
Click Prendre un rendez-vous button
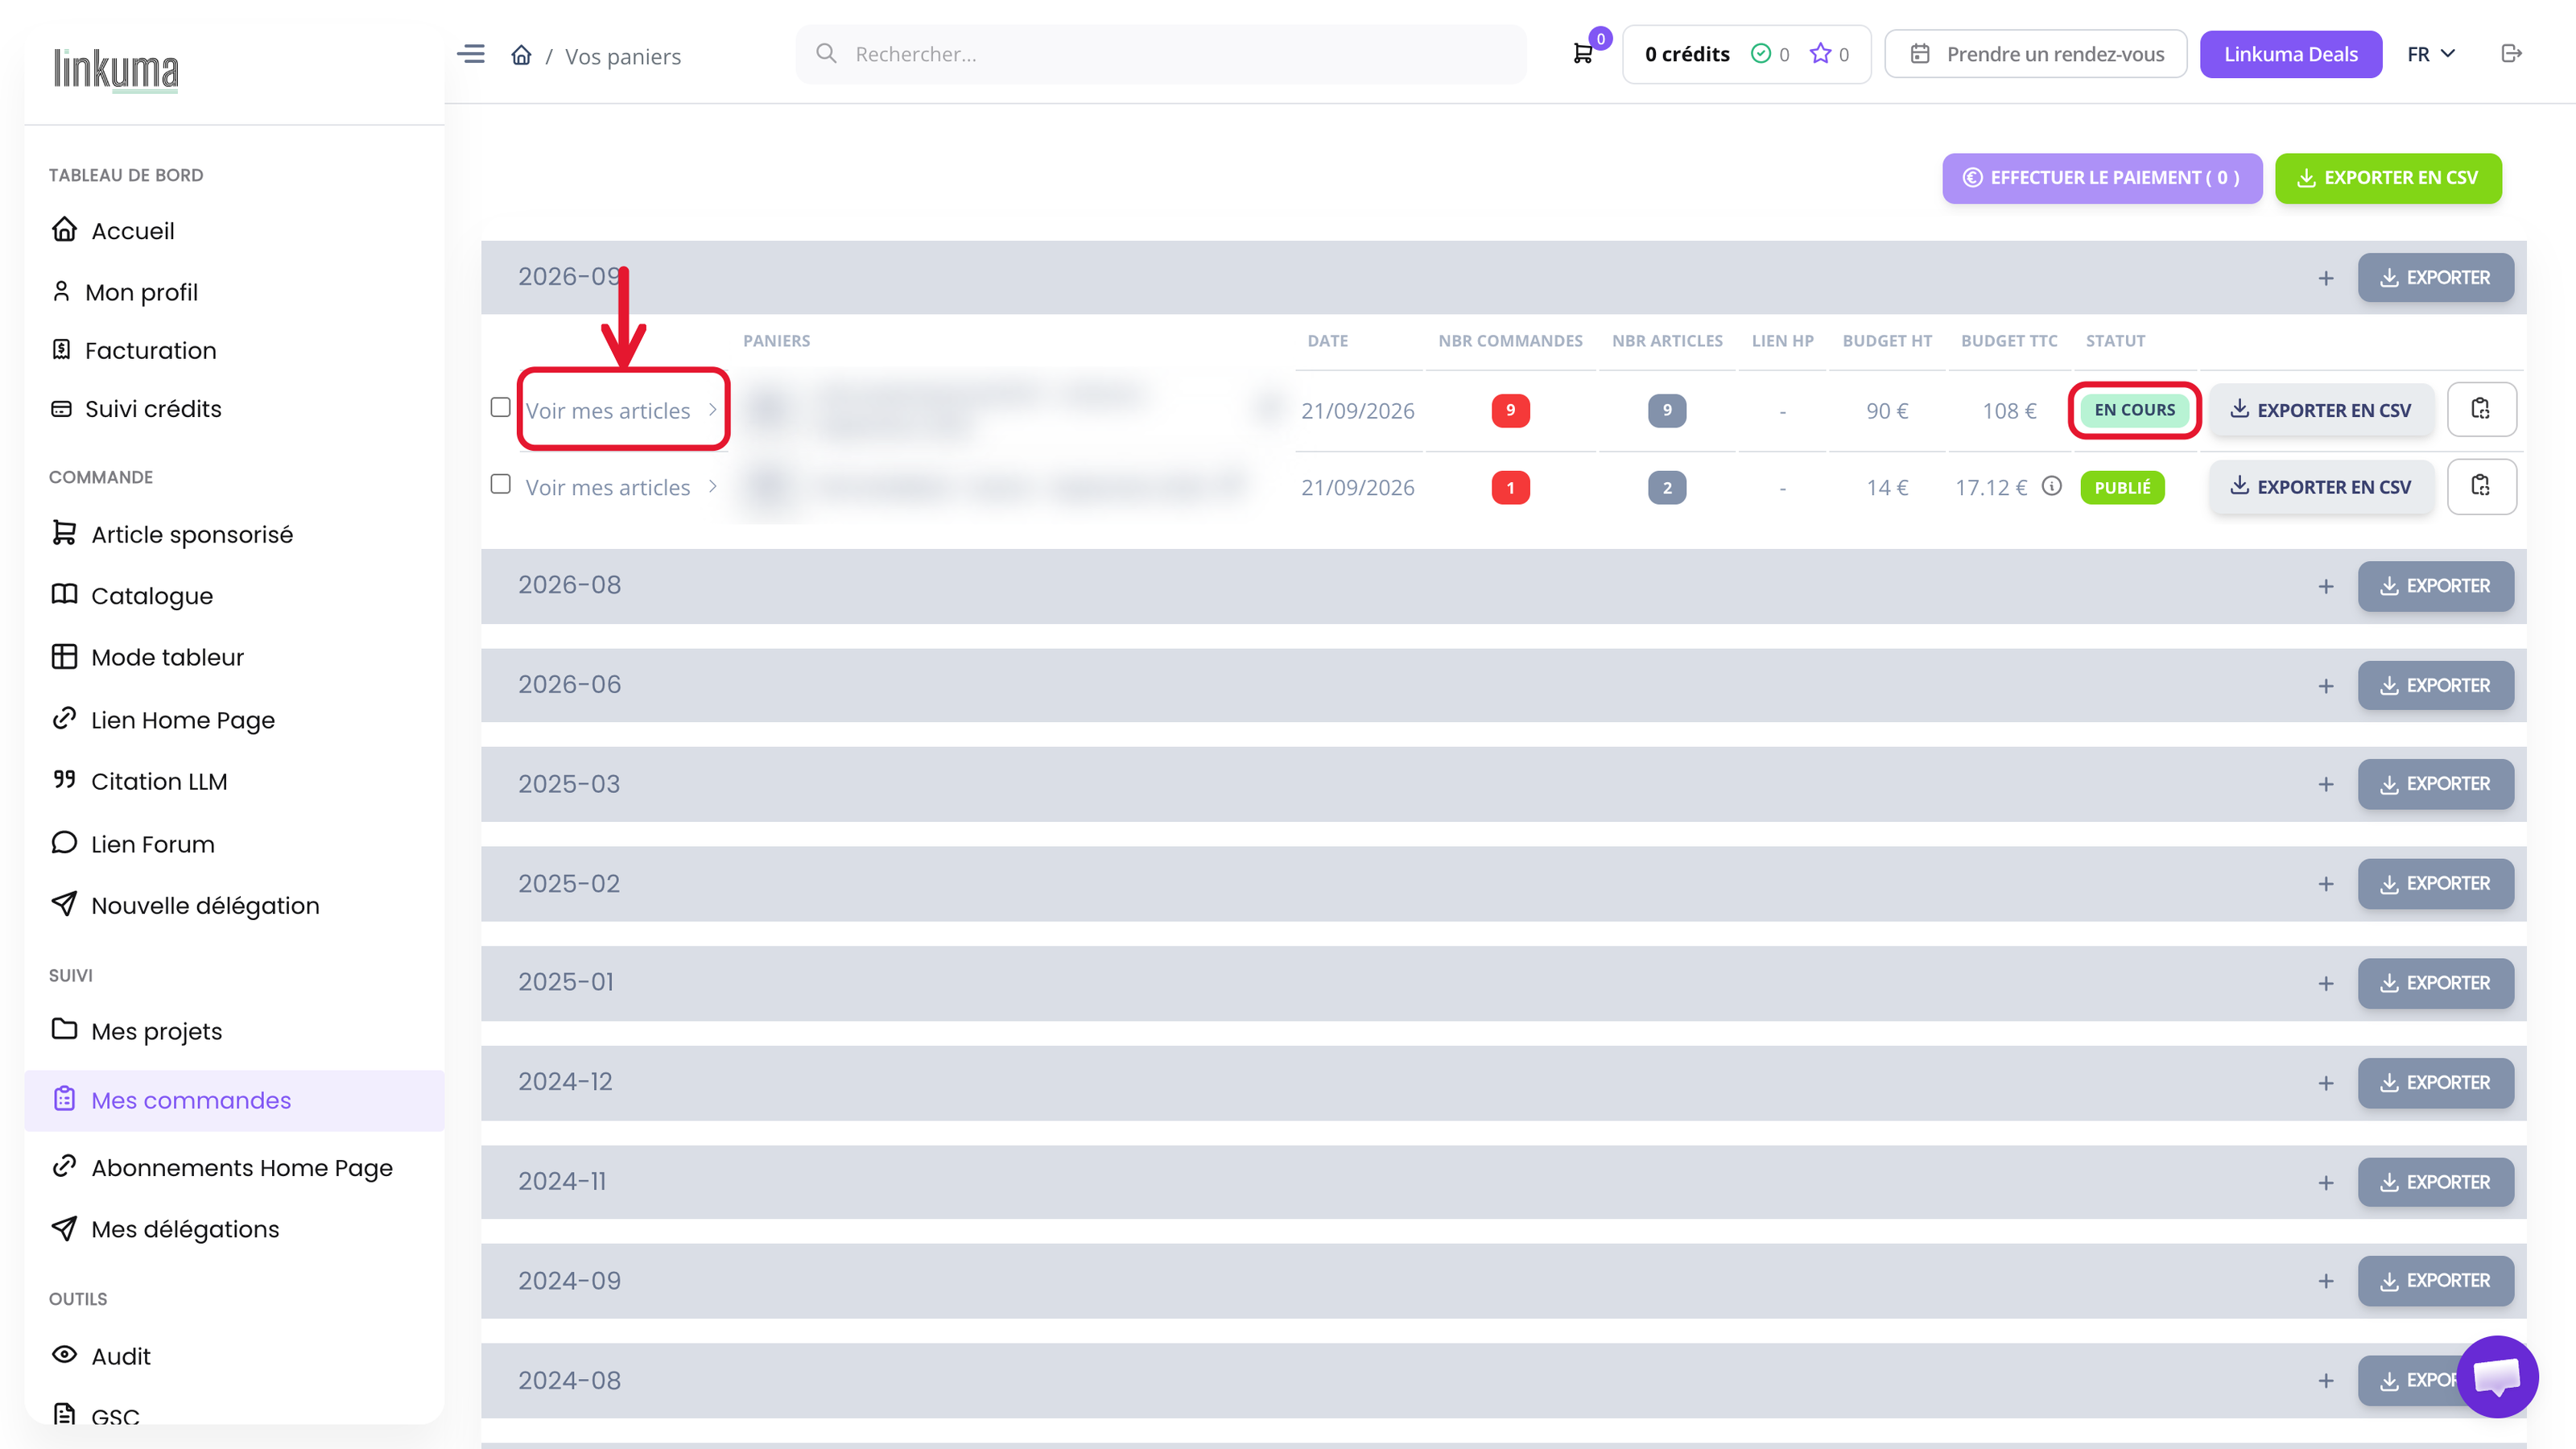click(2035, 54)
